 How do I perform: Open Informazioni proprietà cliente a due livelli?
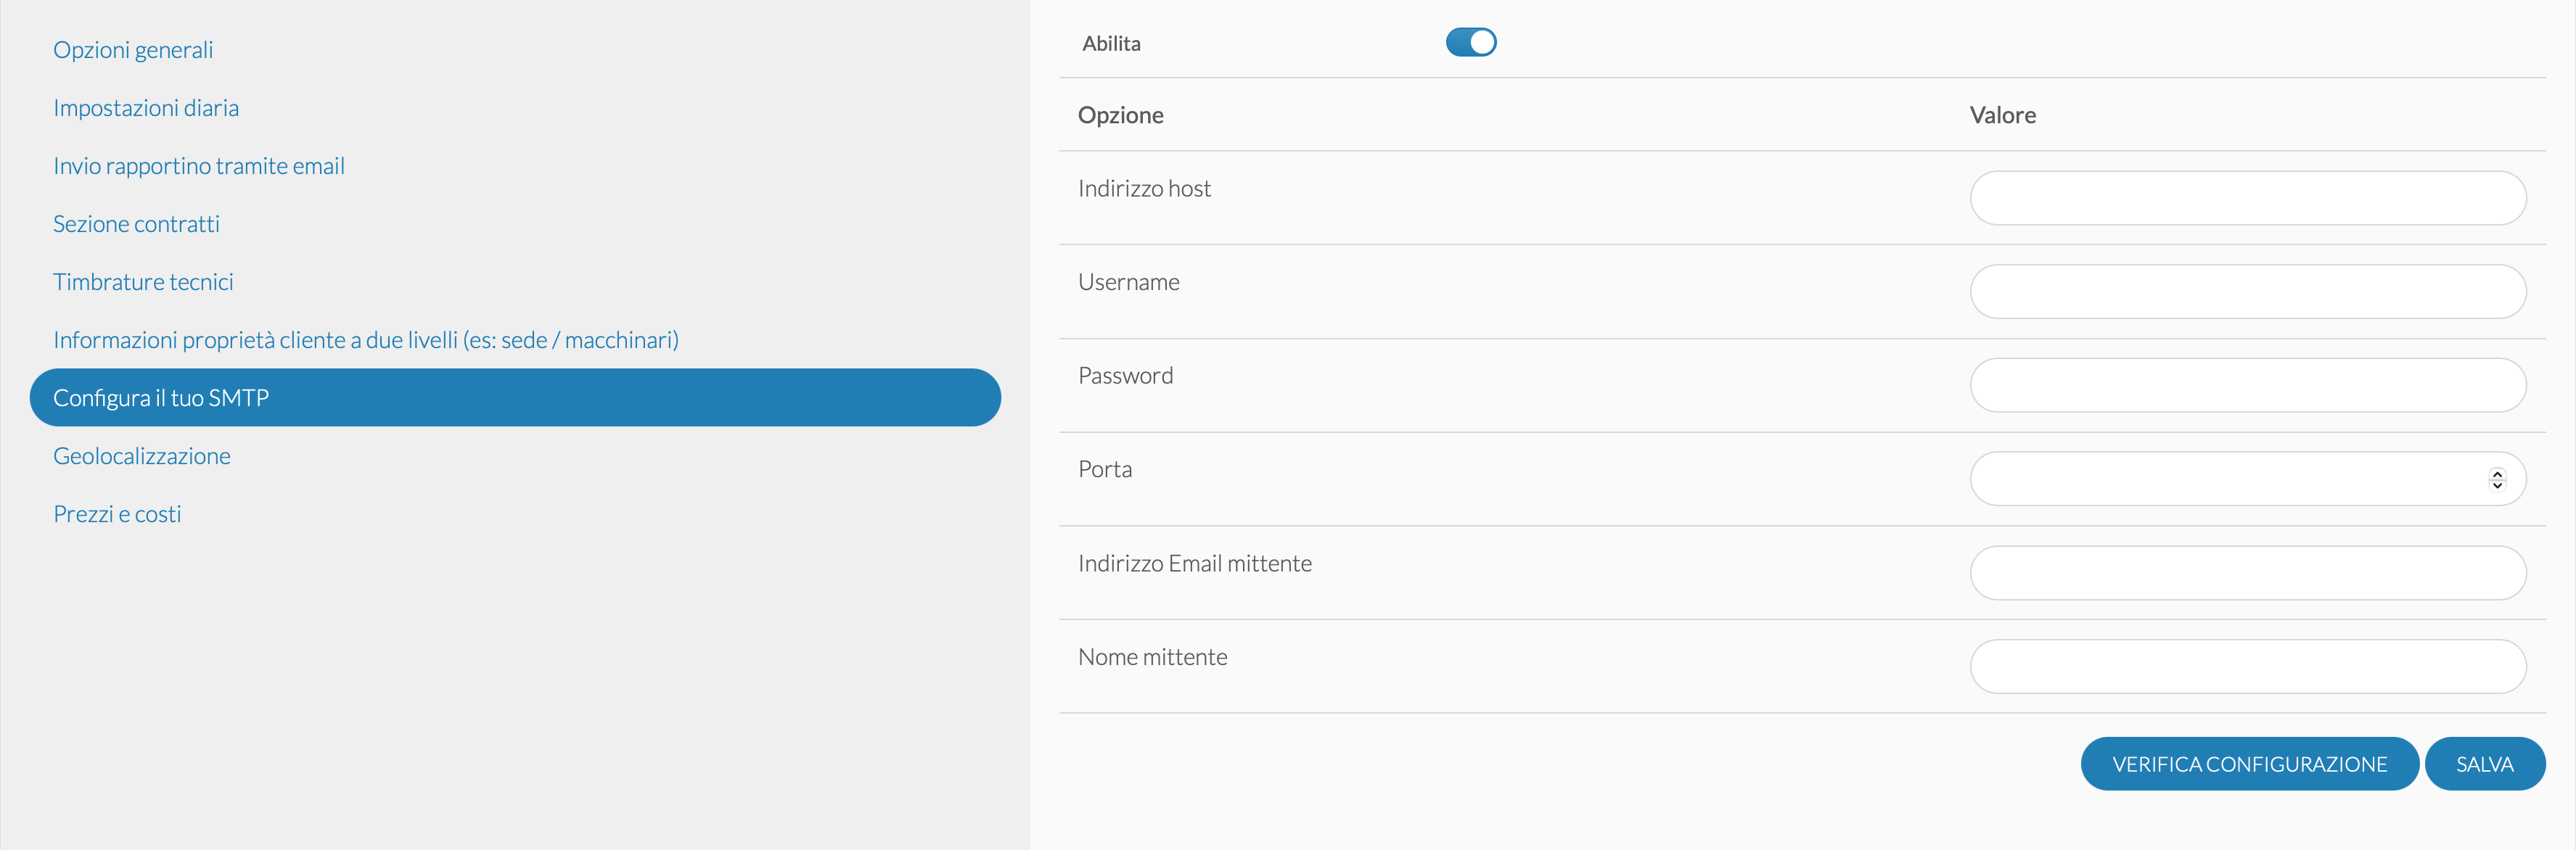click(x=366, y=340)
